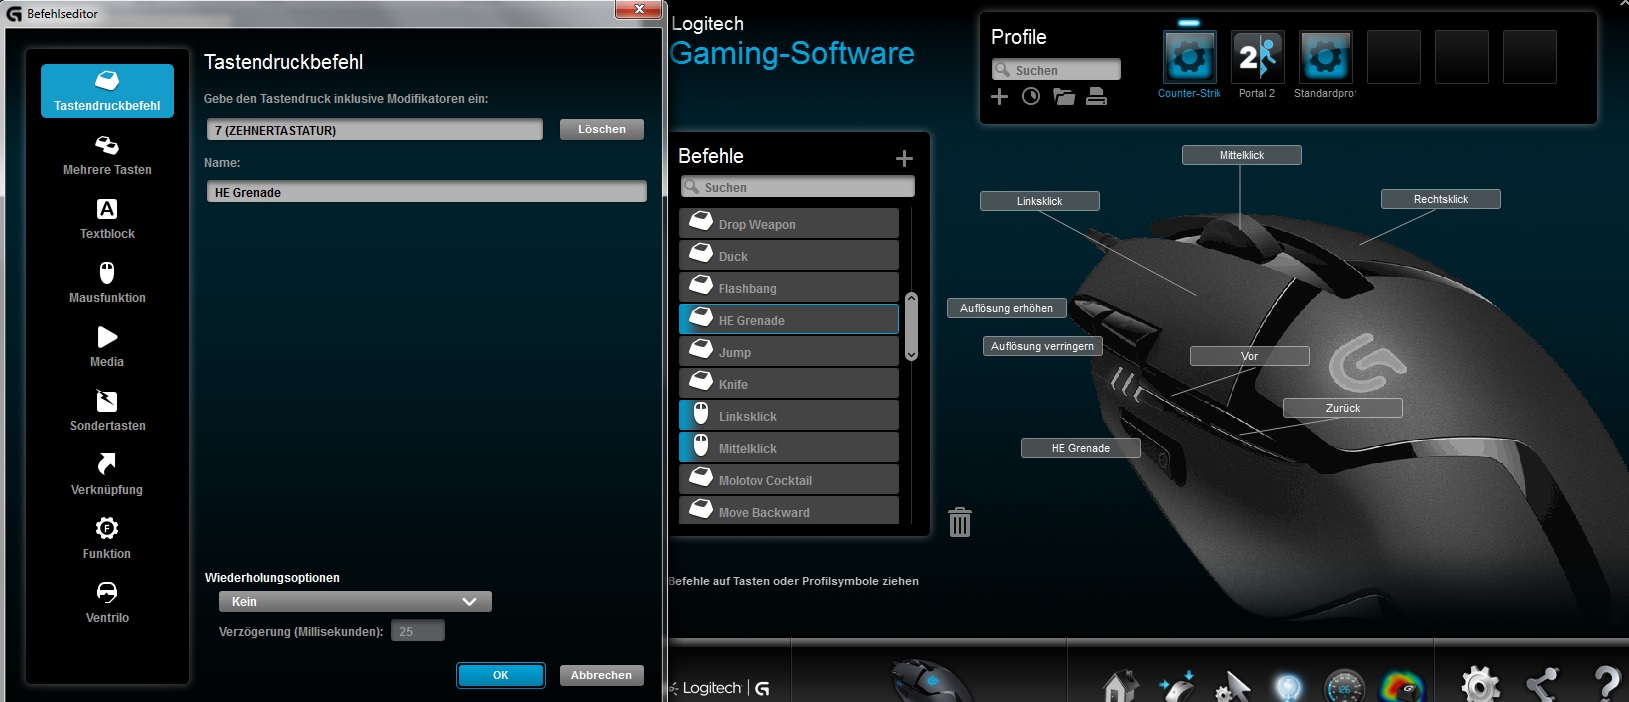Open the lighting settings light bulb icon
This screenshot has width=1629, height=702.
1288,688
